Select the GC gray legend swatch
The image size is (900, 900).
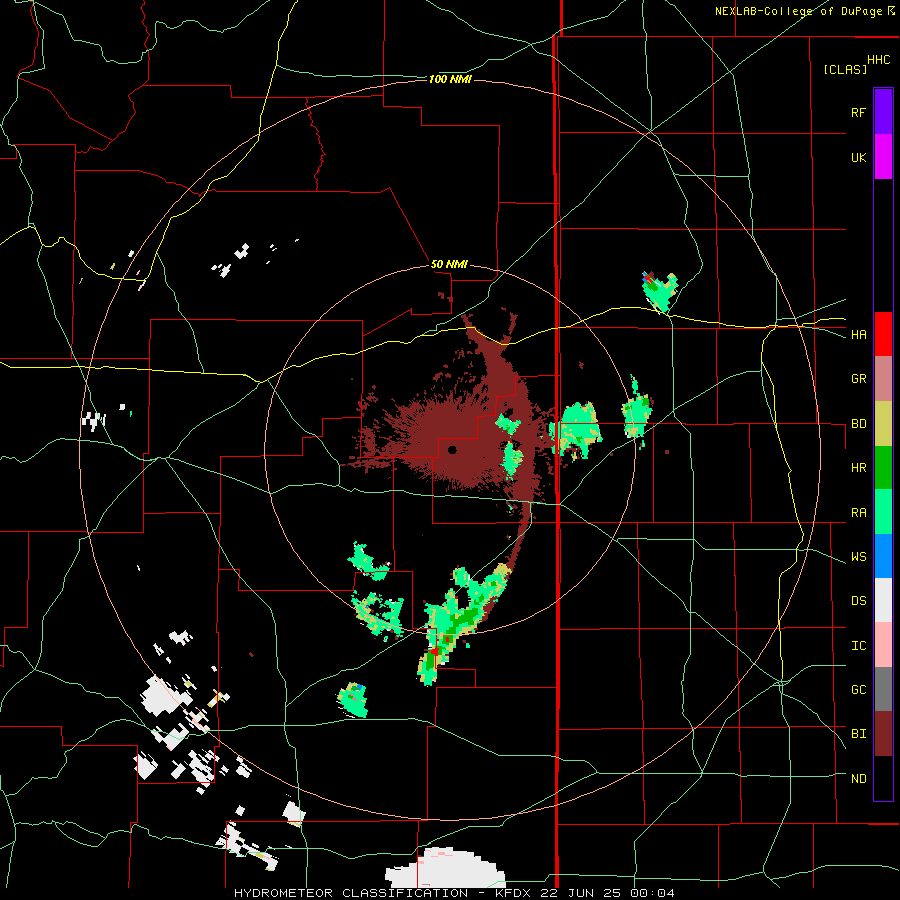[883, 689]
